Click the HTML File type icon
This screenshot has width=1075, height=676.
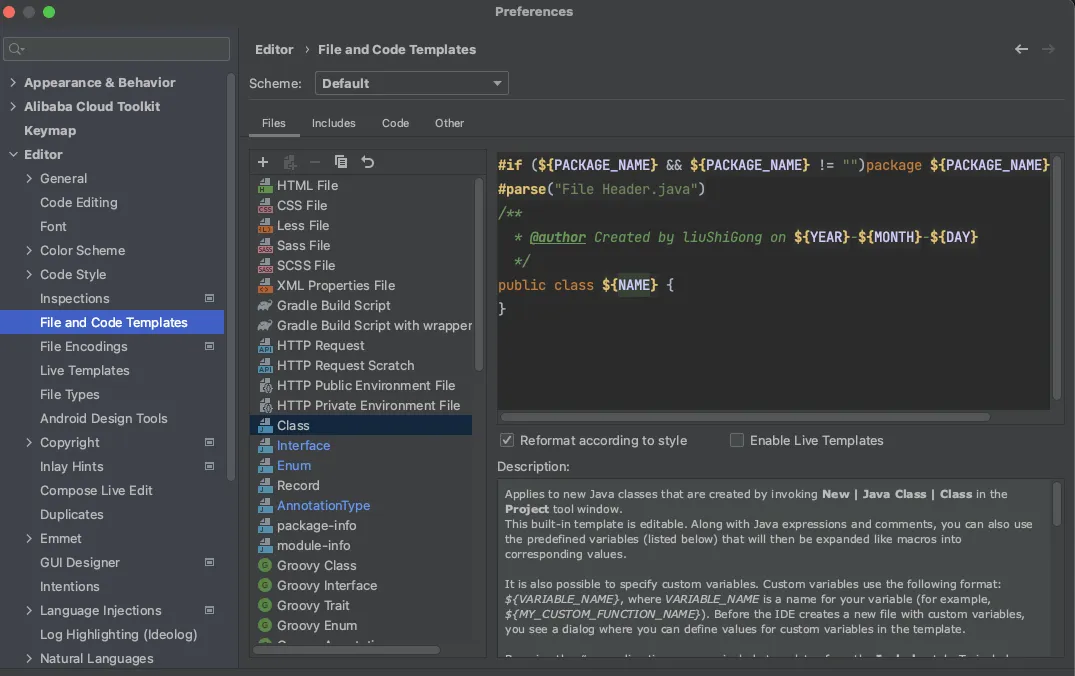(x=265, y=186)
